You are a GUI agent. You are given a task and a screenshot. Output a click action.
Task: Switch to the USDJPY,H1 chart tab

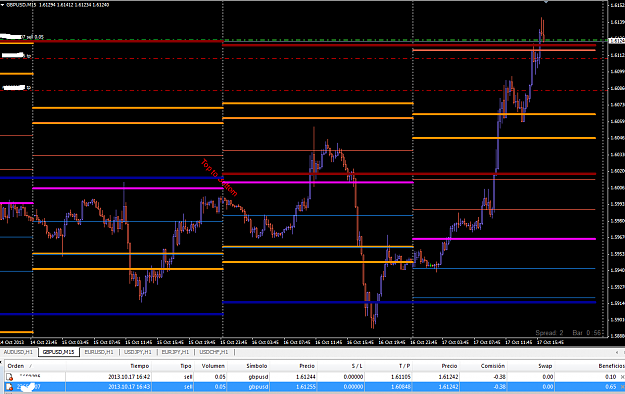pos(138,352)
